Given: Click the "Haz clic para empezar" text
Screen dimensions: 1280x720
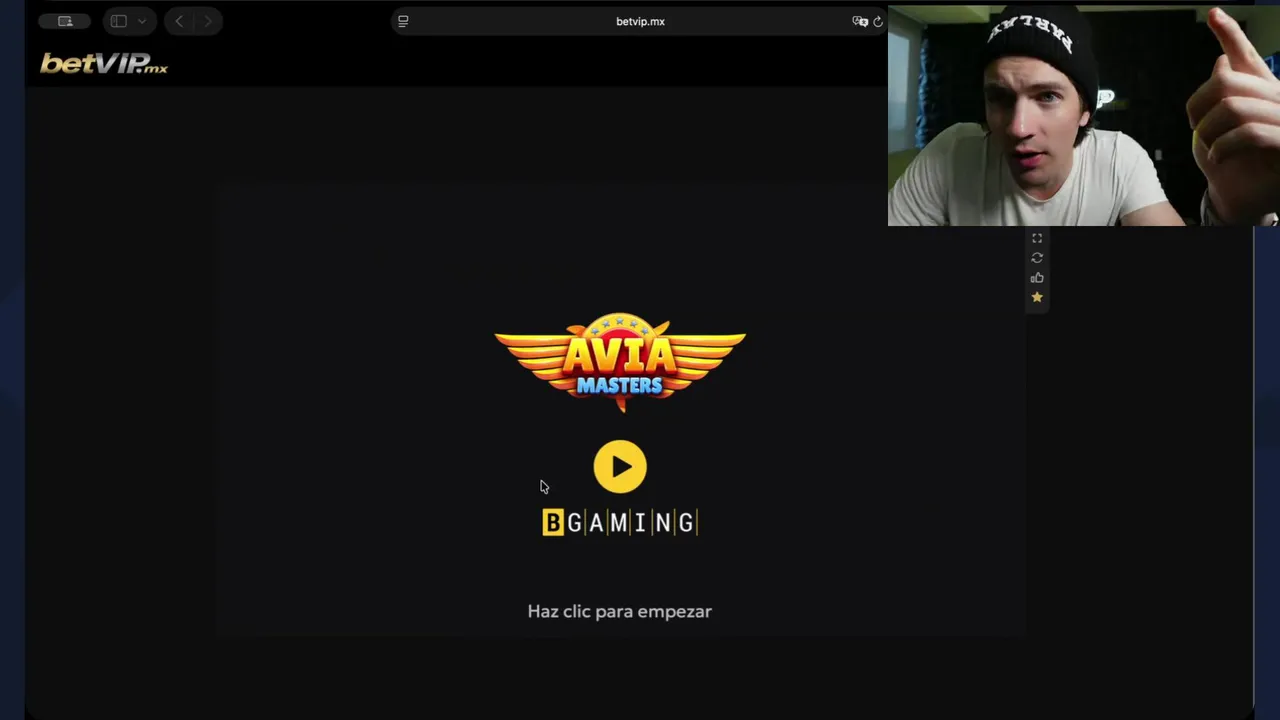Looking at the screenshot, I should coord(620,611).
